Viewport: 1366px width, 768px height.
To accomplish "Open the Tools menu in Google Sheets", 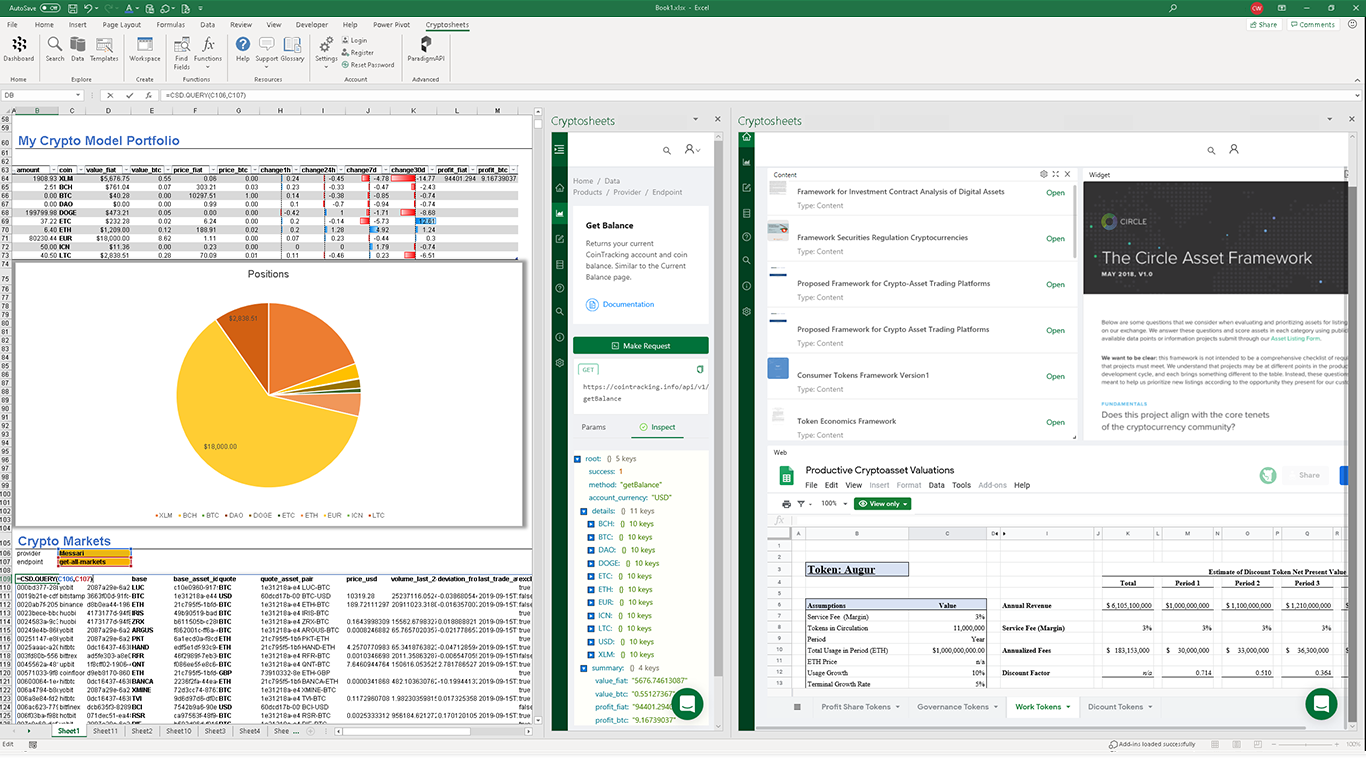I will [961, 485].
